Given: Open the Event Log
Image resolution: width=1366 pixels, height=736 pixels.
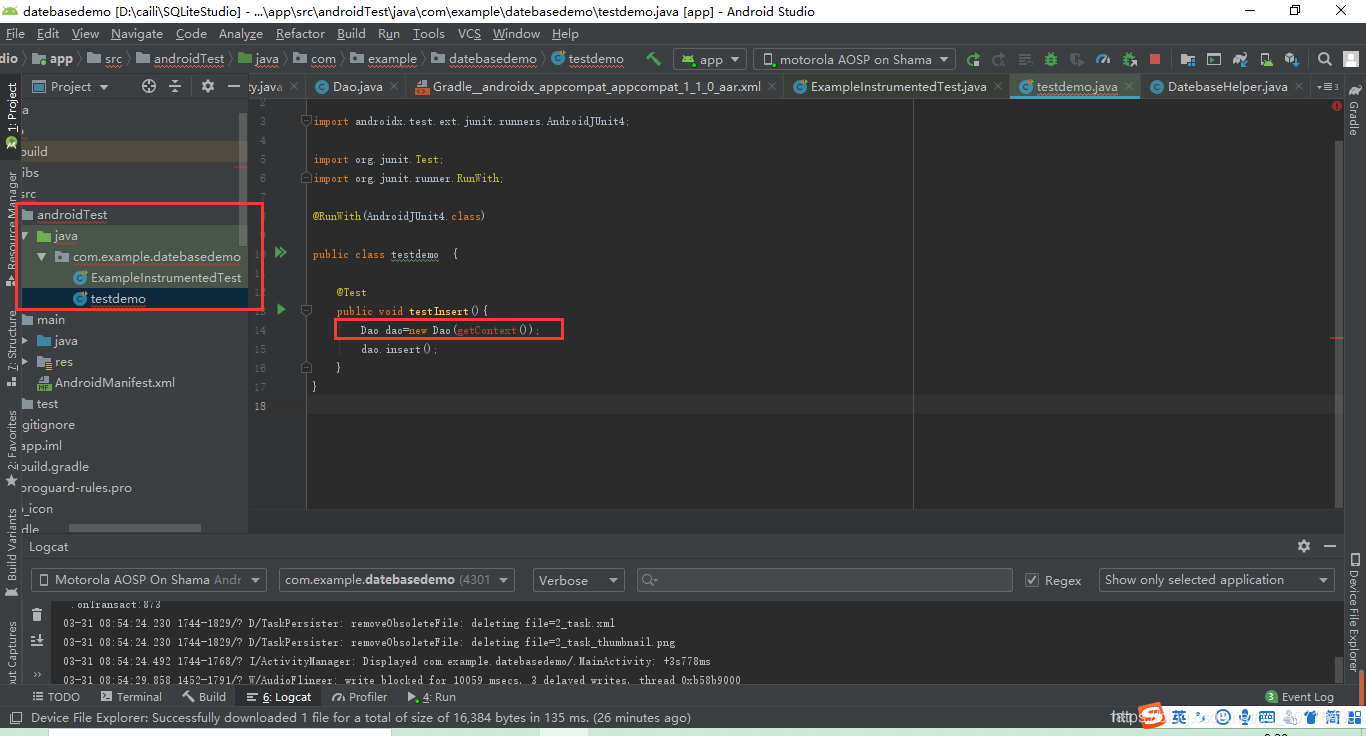Looking at the screenshot, I should tap(1299, 697).
